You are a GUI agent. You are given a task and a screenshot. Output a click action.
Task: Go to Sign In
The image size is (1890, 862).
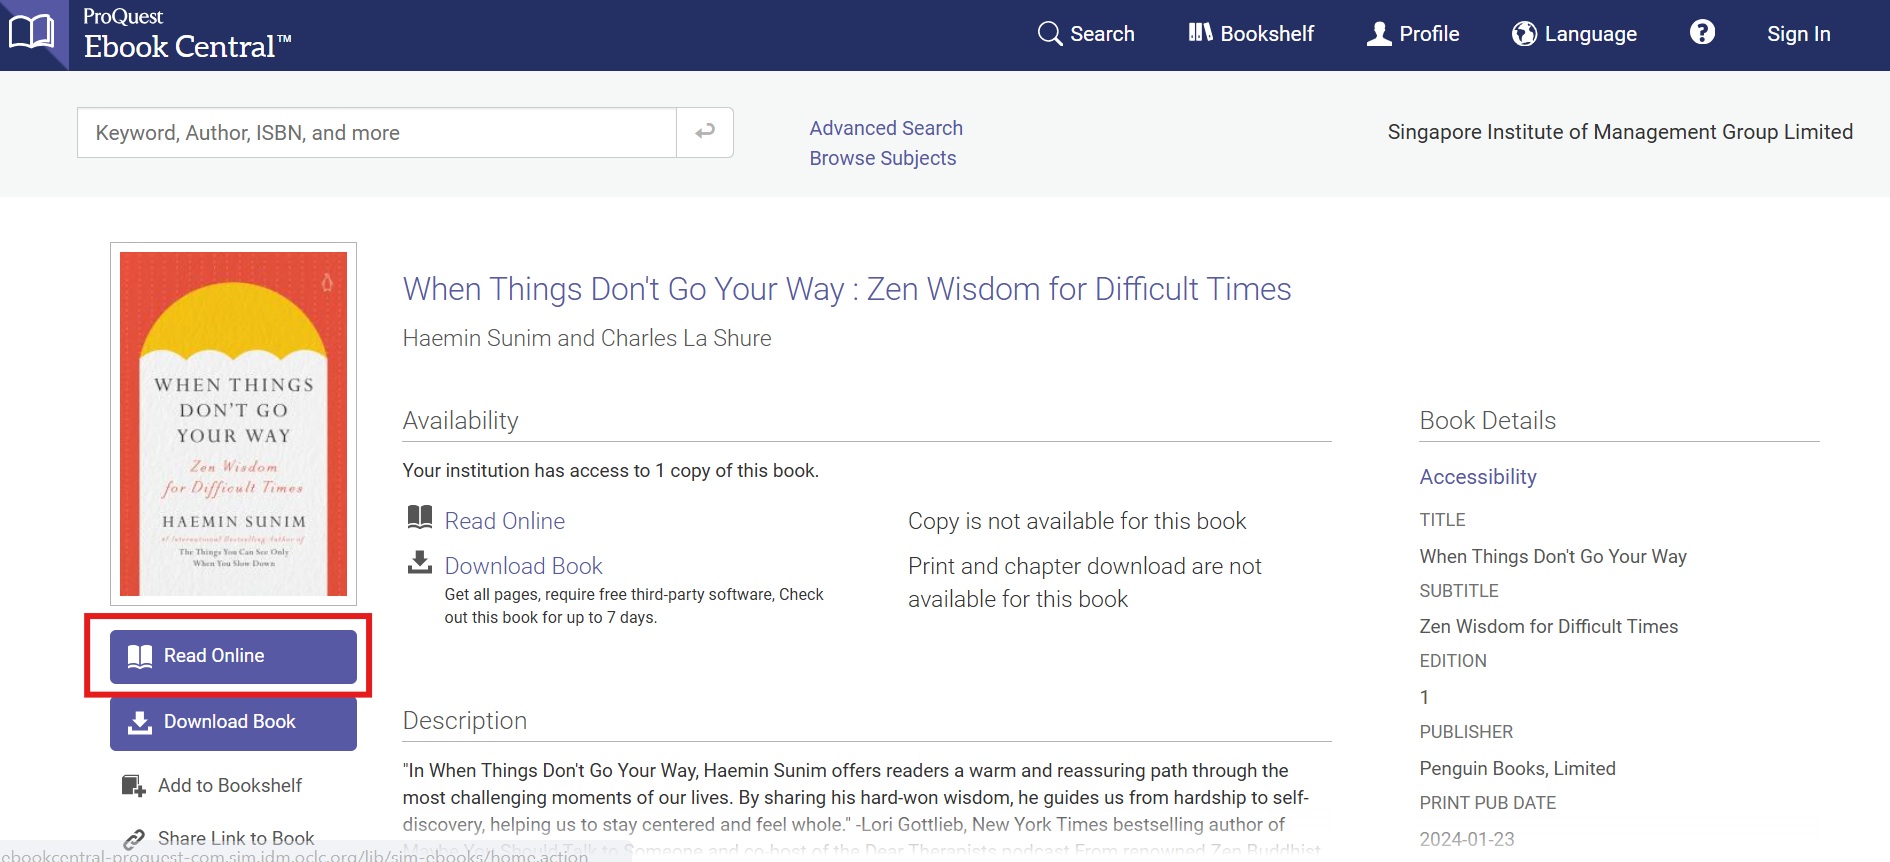click(1798, 34)
